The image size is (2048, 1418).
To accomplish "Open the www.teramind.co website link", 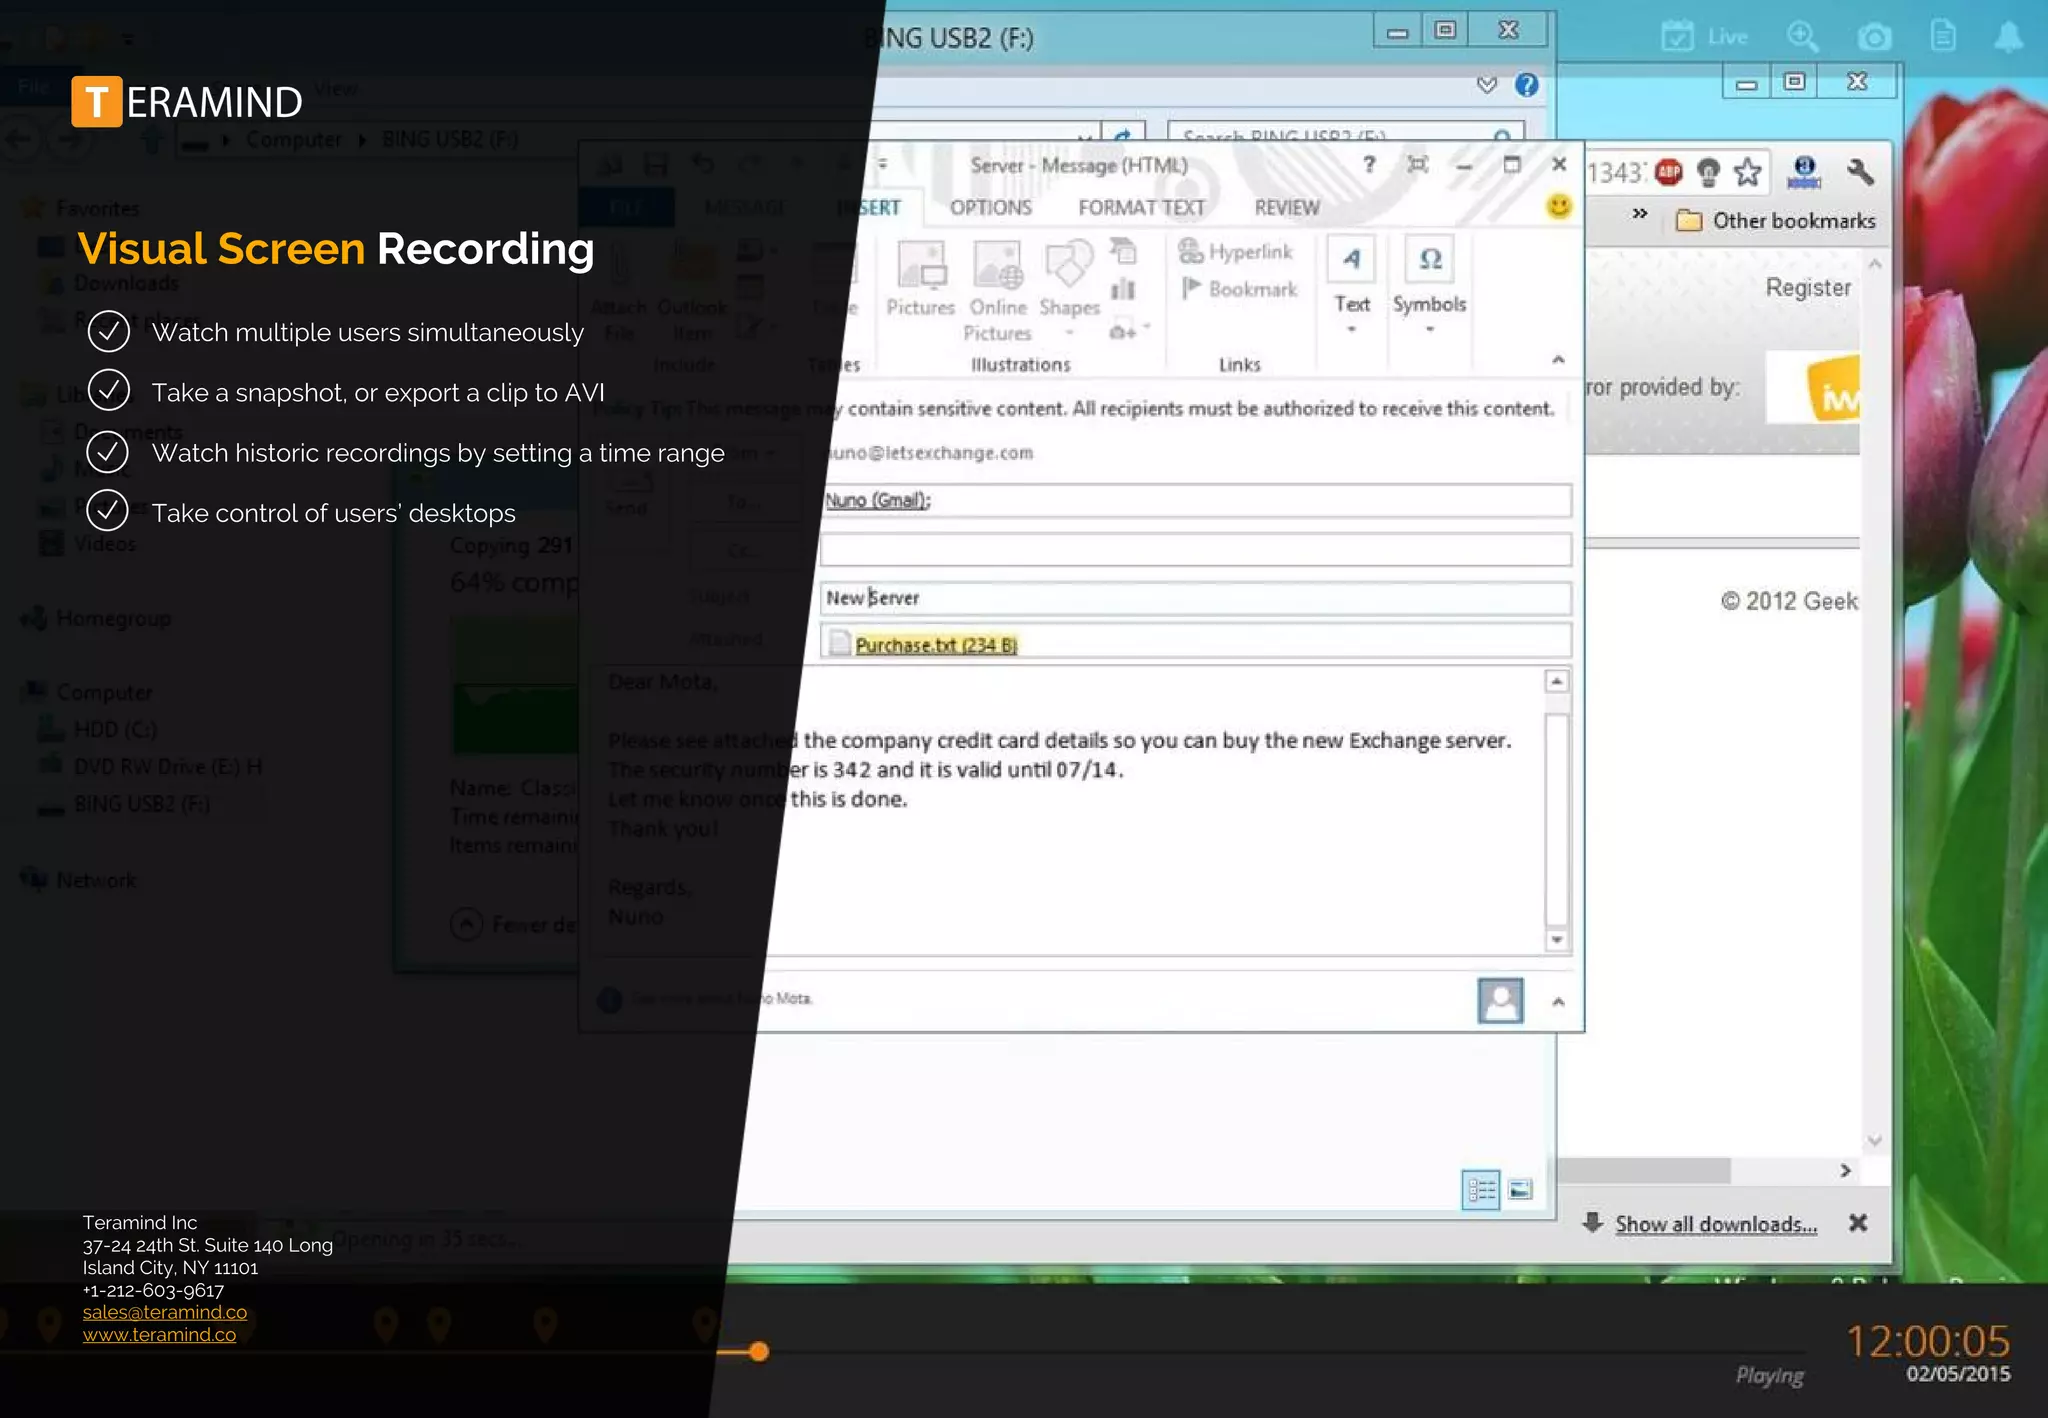I will point(159,1334).
